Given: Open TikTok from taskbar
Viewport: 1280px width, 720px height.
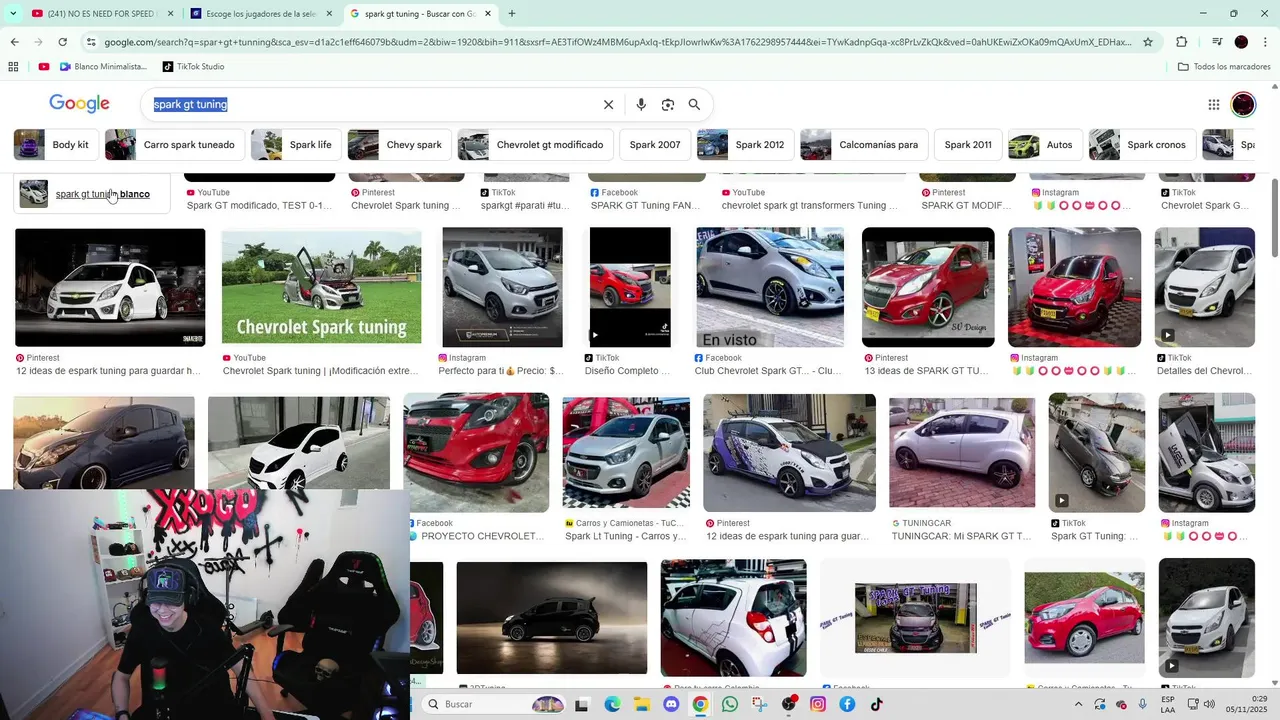Looking at the screenshot, I should click(877, 705).
